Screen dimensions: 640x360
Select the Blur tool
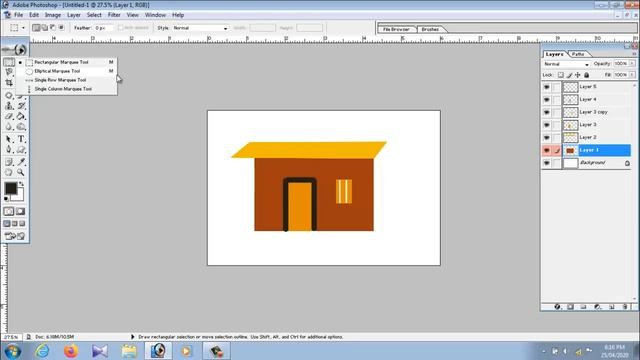(x=9, y=127)
